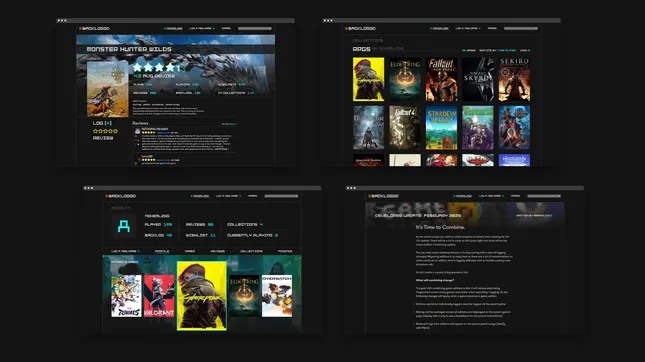Open Games menu in Monster Hunter window navbar

(x=226, y=28)
